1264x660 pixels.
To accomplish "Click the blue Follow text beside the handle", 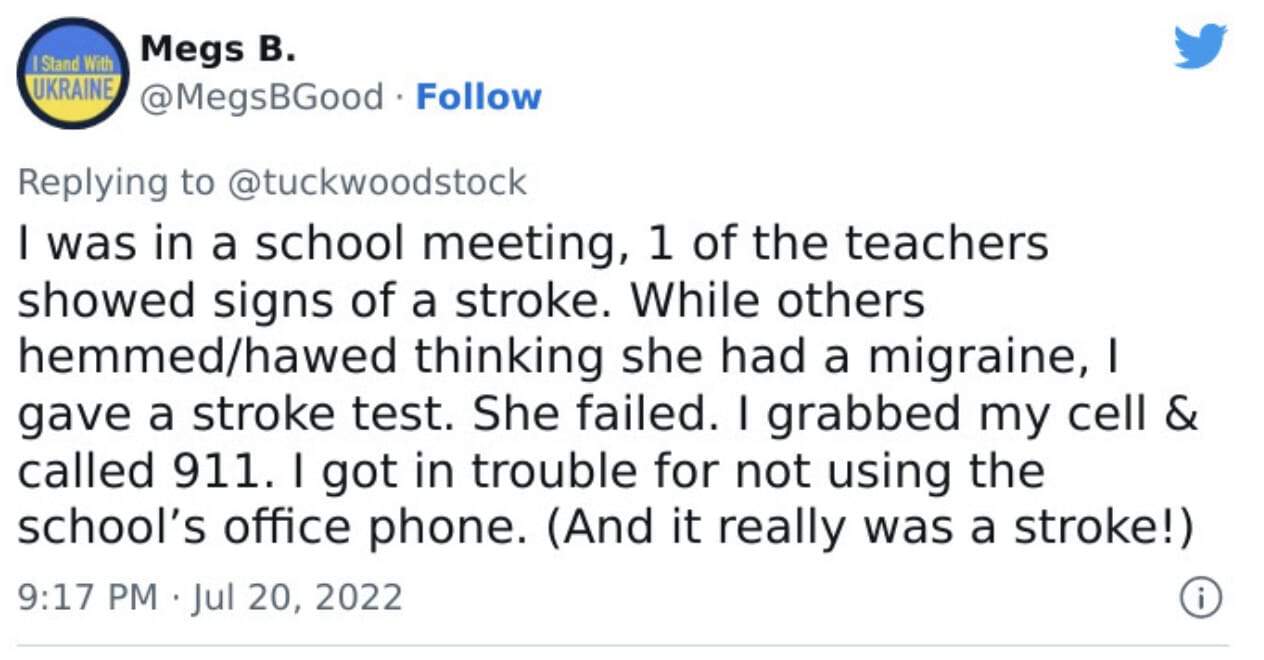I will 478,97.
